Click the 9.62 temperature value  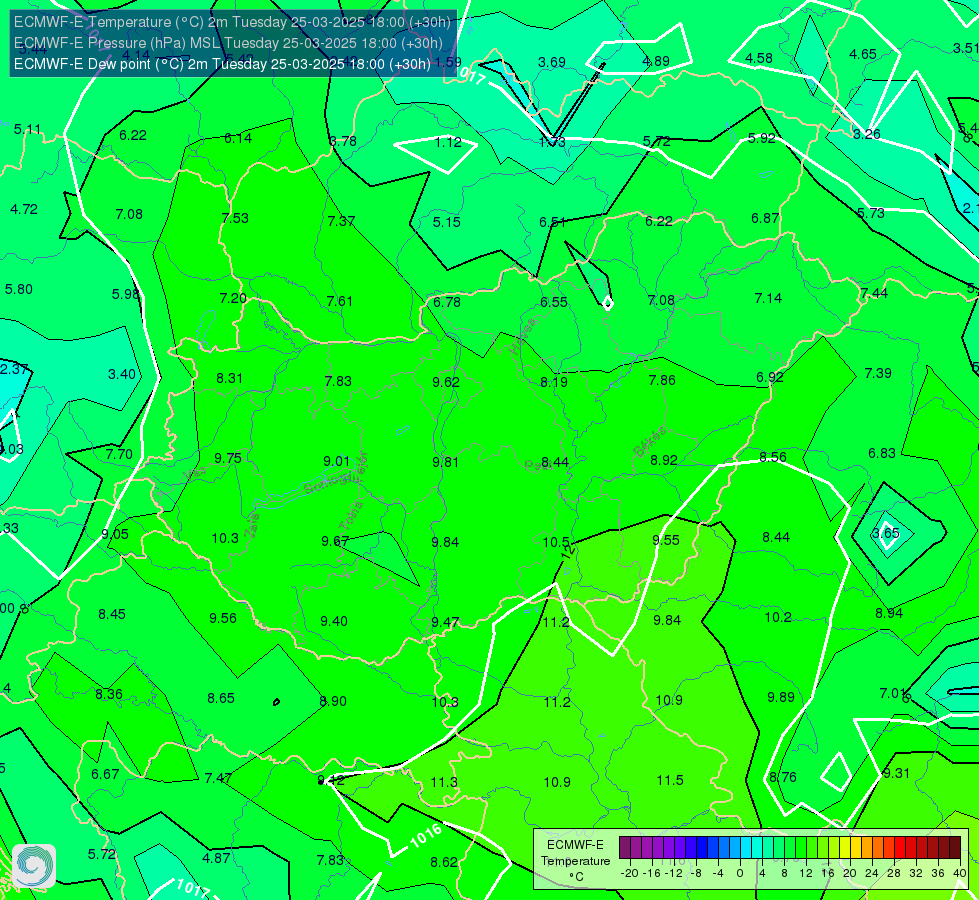pyautogui.click(x=446, y=382)
